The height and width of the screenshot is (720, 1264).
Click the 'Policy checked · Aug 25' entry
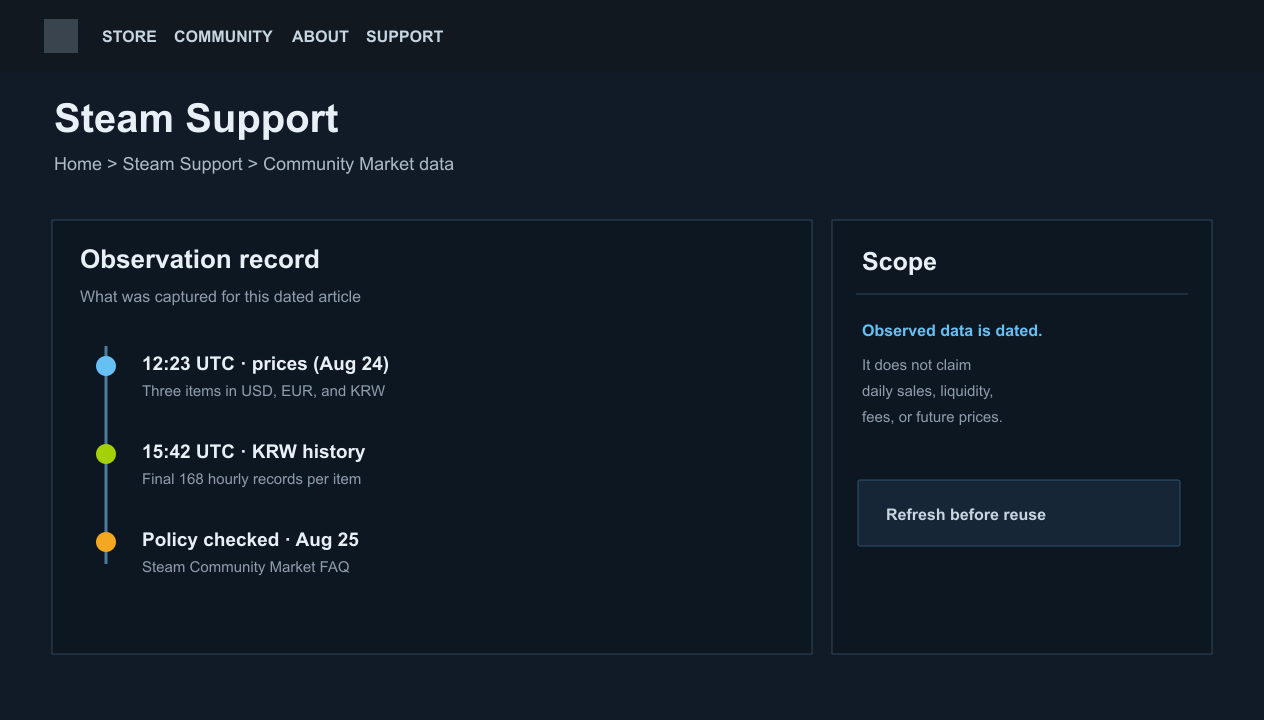250,540
